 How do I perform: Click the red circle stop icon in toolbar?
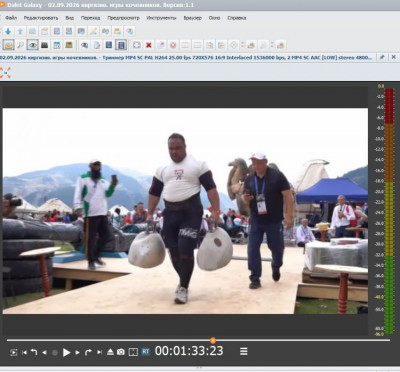point(173,45)
